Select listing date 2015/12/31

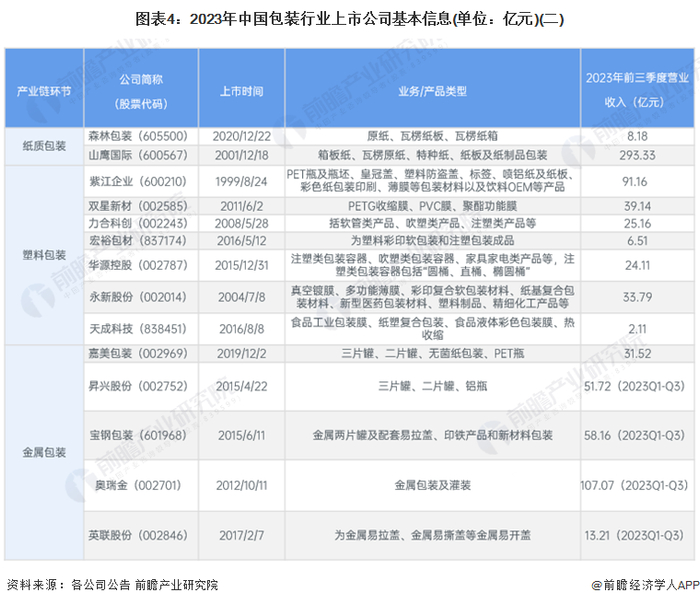click(242, 265)
